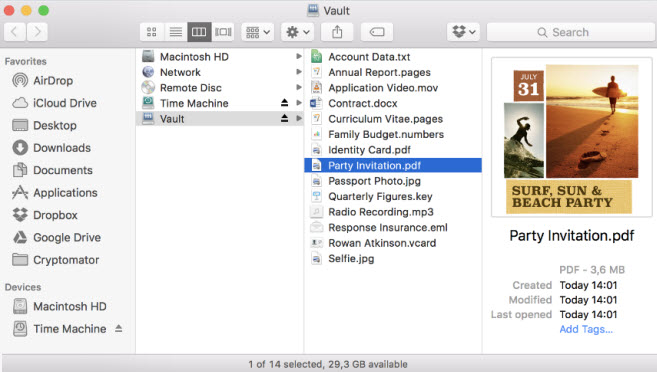The width and height of the screenshot is (657, 372).
Task: Select the Response Insurance.eml file
Action: coord(393,227)
